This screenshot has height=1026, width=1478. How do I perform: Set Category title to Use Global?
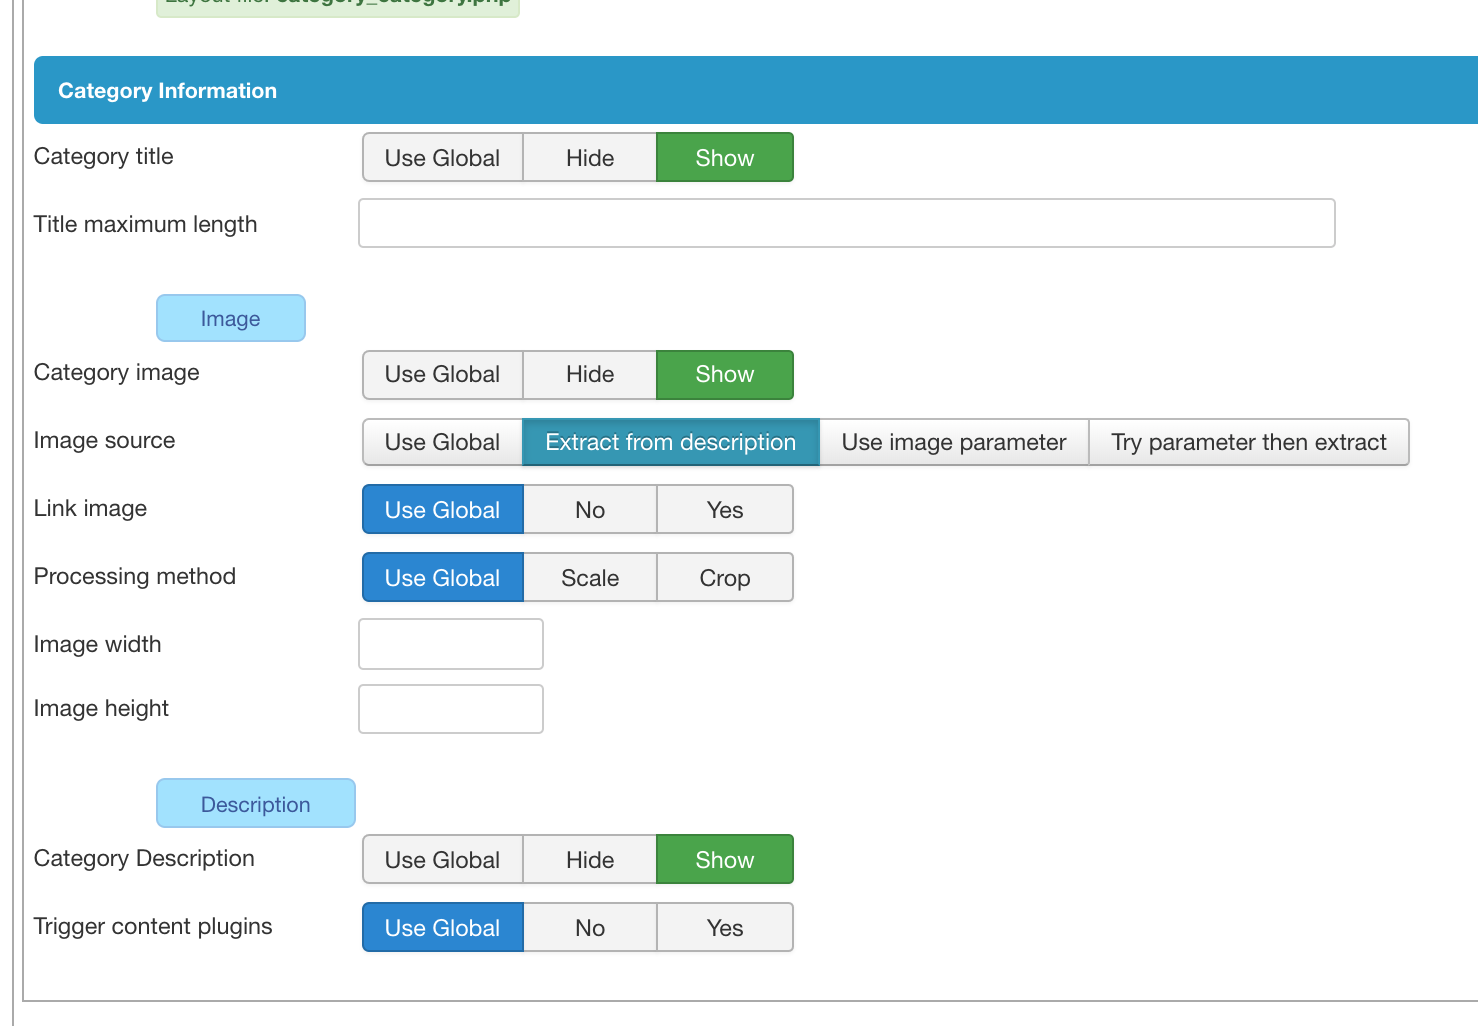click(442, 158)
